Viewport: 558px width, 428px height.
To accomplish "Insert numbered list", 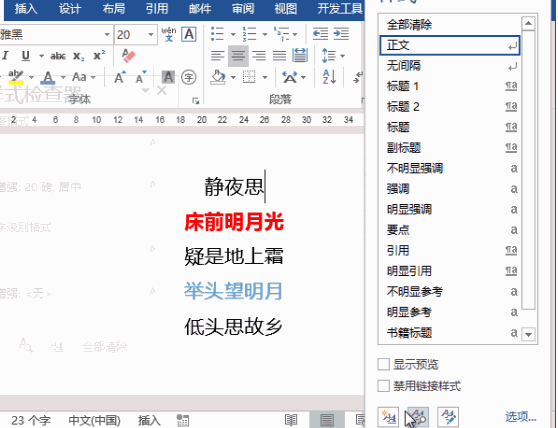I will pyautogui.click(x=249, y=34).
